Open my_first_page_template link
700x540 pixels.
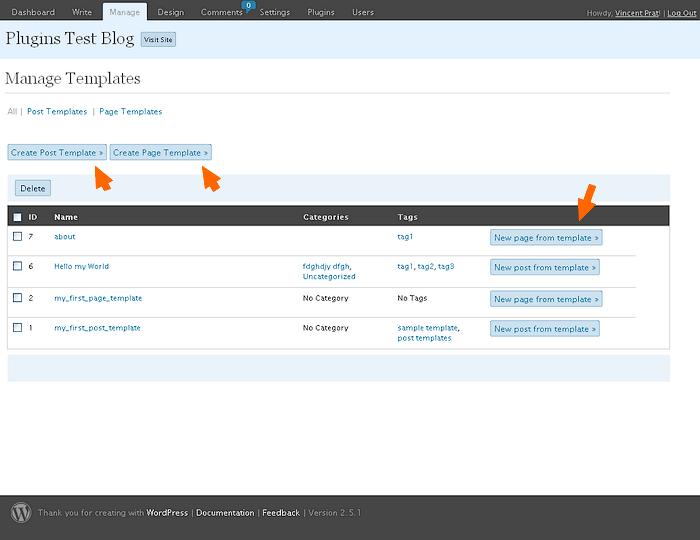point(98,298)
